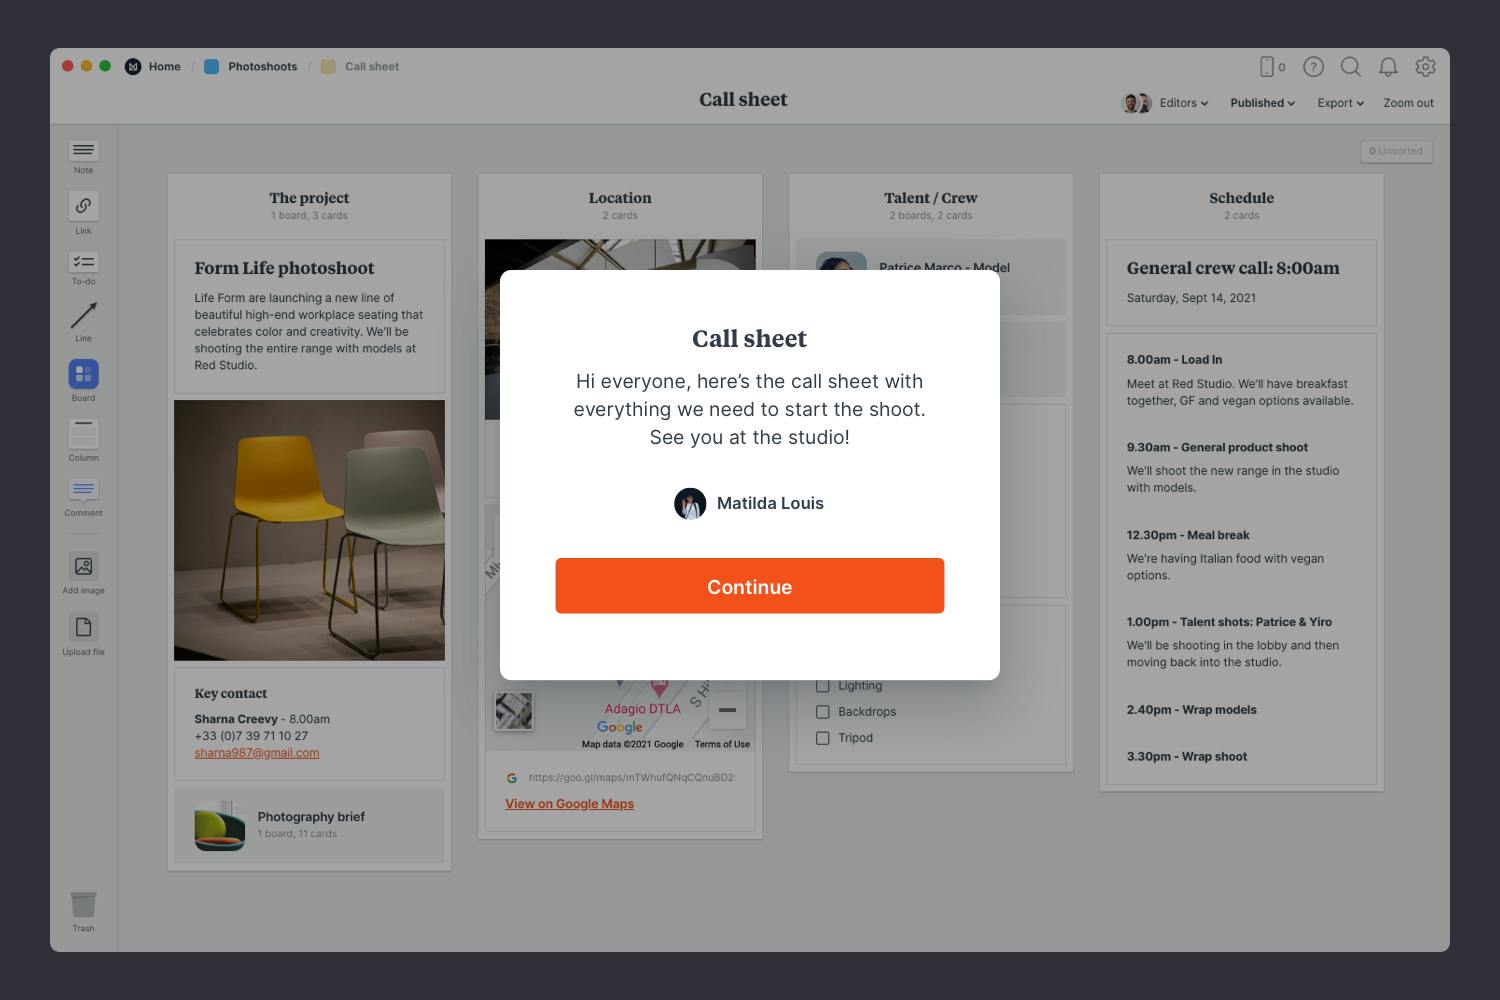1500x1000 pixels.
Task: Check the Lighting checkbox
Action: [823, 686]
